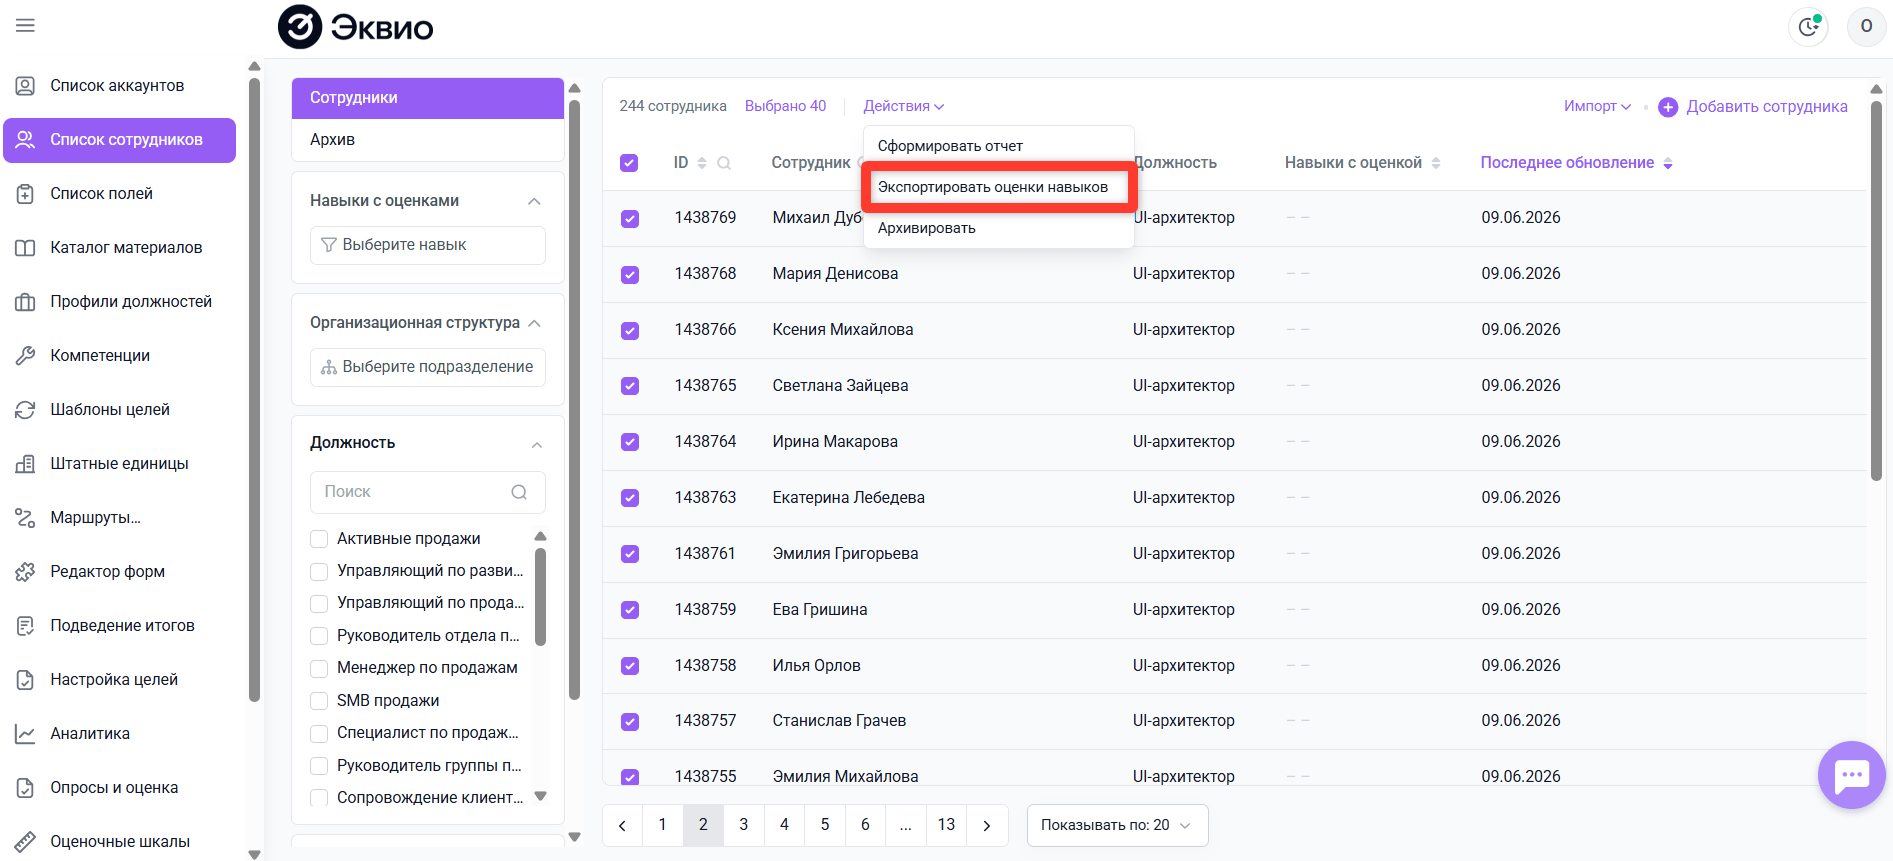This screenshot has height=861, width=1893.
Task: Click the Должность list scrollbar
Action: click(x=540, y=596)
